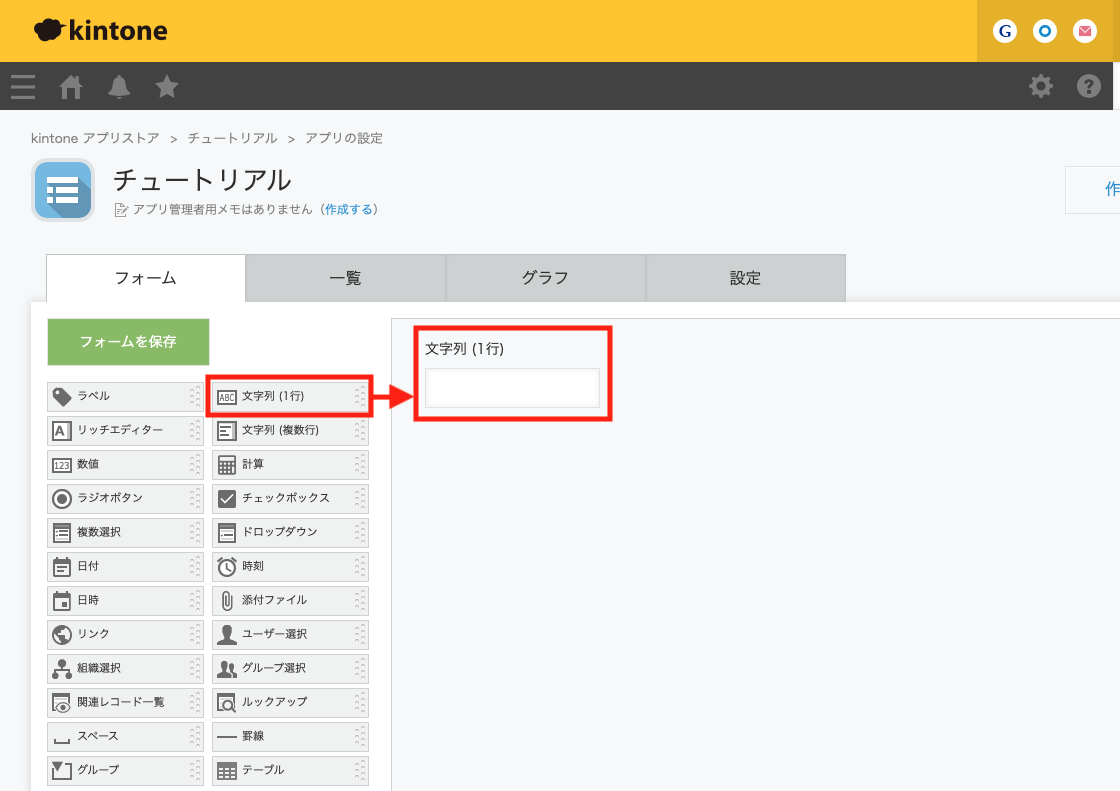The width and height of the screenshot is (1120, 791).
Task: Click the チュートリアル app icon
Action: pyautogui.click(x=64, y=190)
